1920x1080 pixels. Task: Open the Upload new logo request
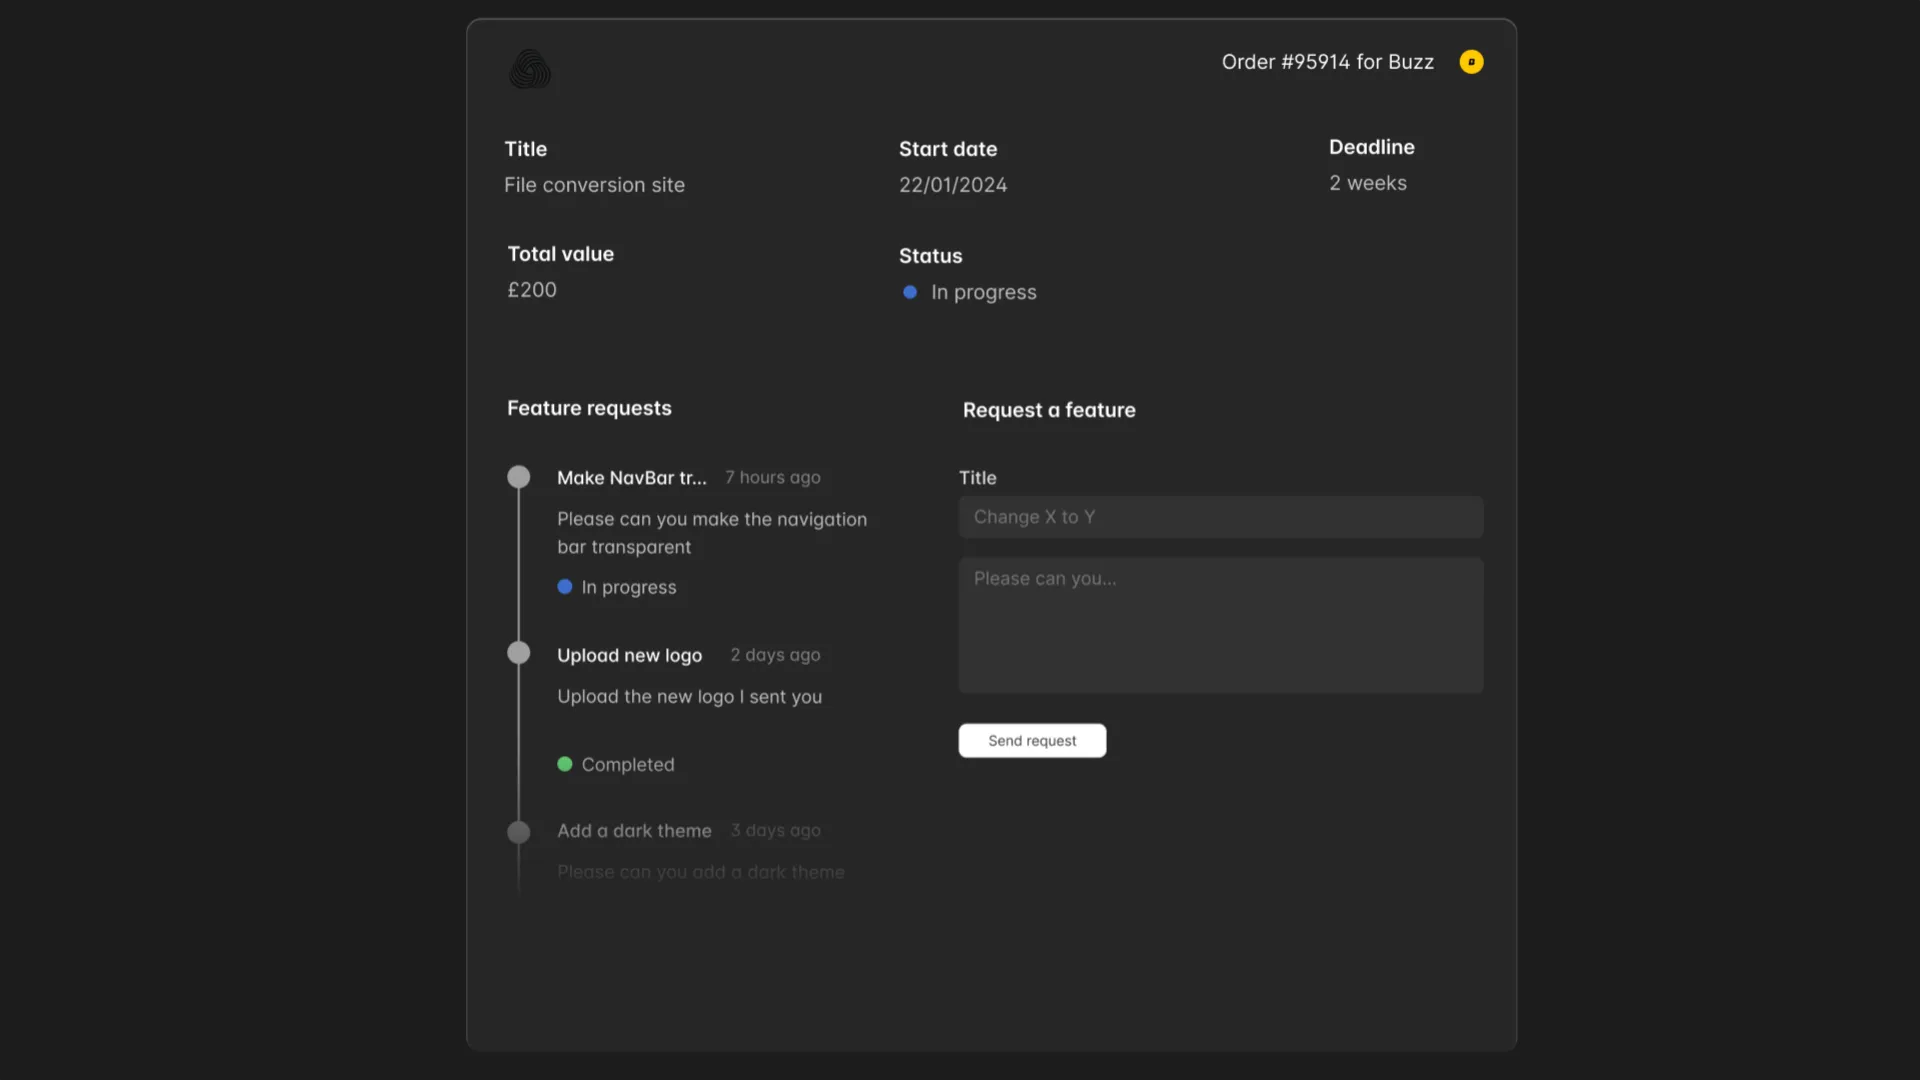pyautogui.click(x=629, y=655)
